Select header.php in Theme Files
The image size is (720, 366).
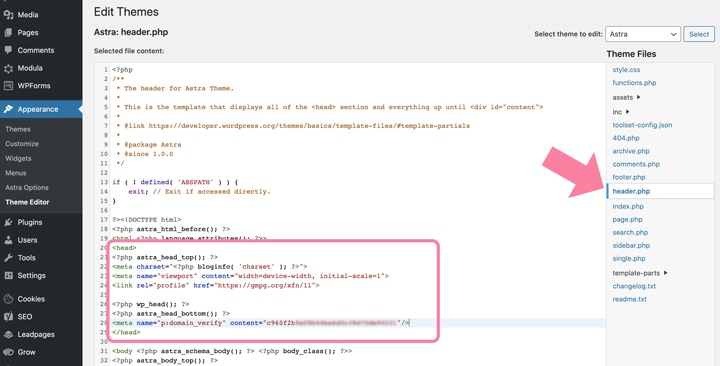660,191
